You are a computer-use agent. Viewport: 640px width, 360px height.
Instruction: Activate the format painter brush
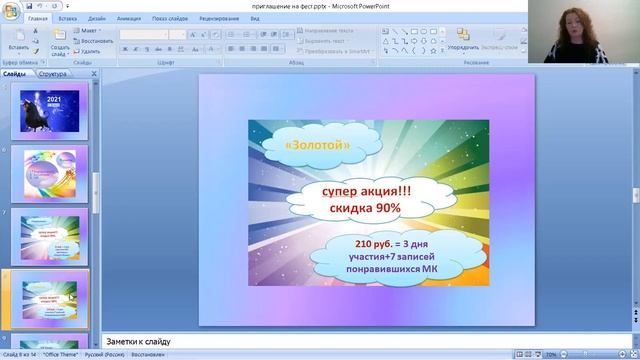[36, 51]
